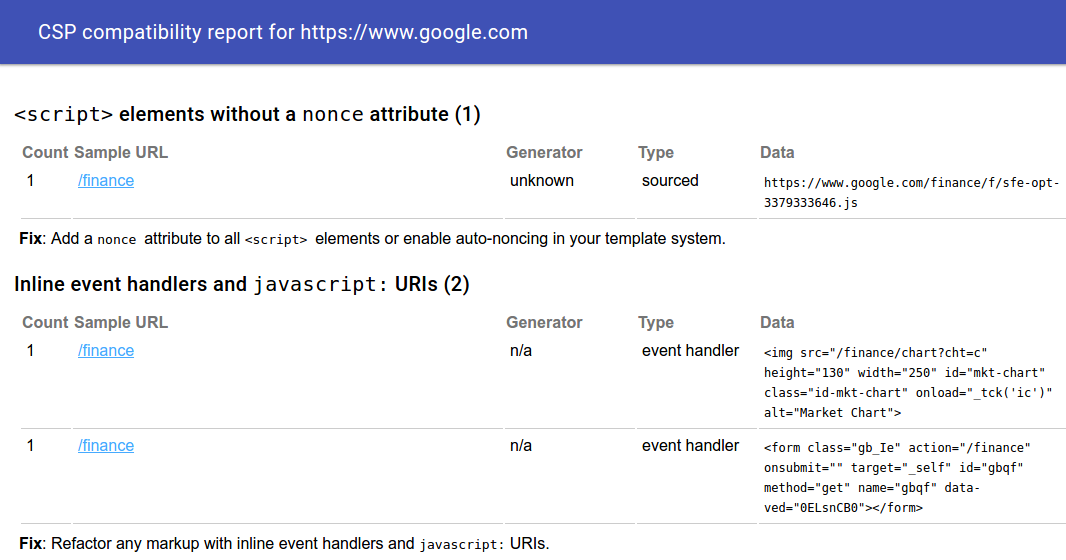
Task: Click the script elements without nonce heading
Action: (x=247, y=115)
